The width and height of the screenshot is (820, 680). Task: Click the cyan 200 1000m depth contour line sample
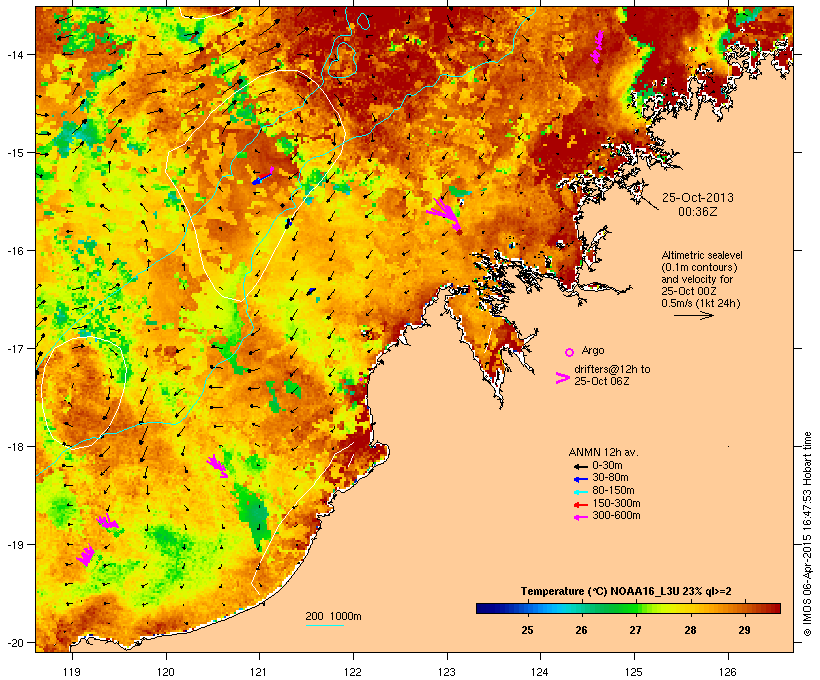[325, 625]
